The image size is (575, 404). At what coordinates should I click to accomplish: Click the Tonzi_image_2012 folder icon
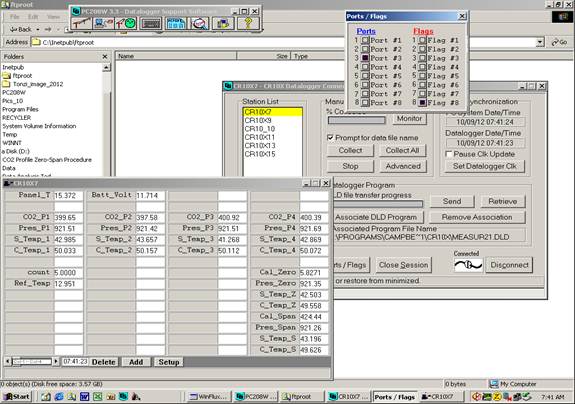[x=7, y=84]
